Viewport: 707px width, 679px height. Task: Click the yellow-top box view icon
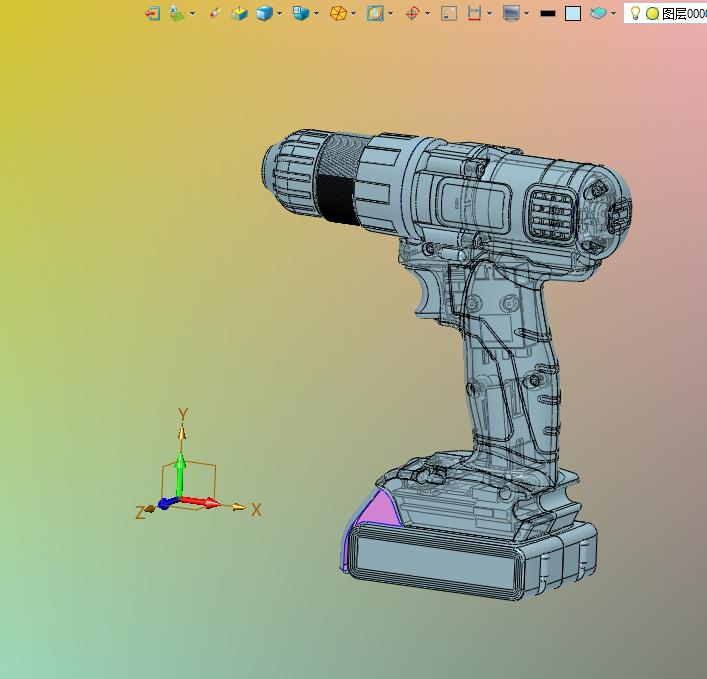coord(239,14)
